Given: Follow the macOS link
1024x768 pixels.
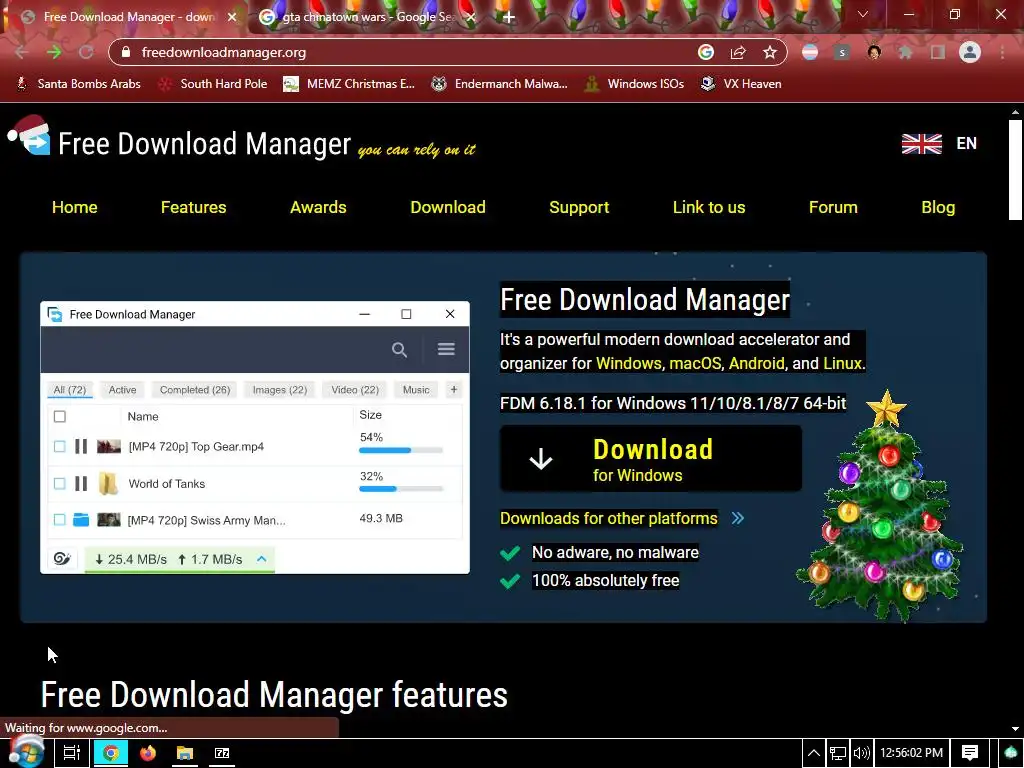Looking at the screenshot, I should click(x=695, y=363).
